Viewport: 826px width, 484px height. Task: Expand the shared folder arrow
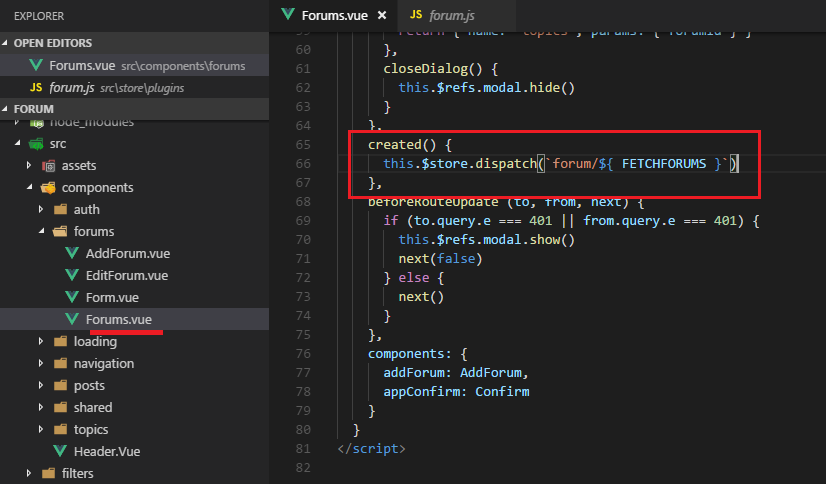pos(41,407)
